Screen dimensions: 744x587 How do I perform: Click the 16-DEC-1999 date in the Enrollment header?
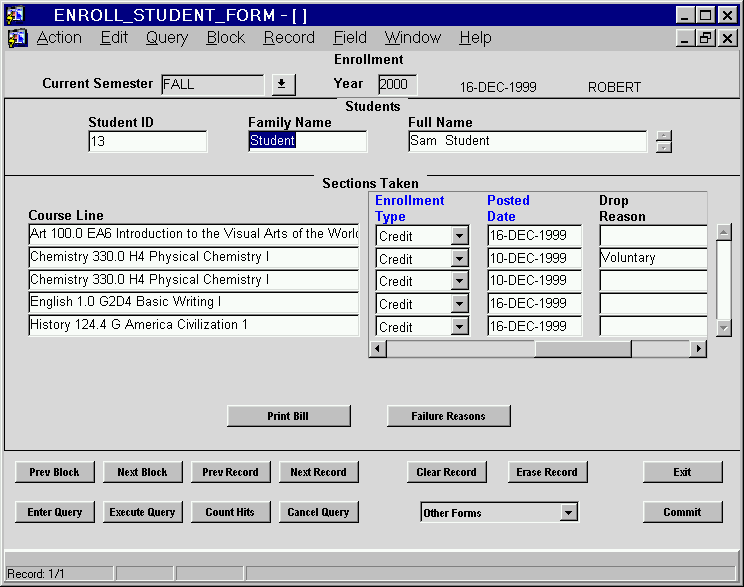pos(498,87)
